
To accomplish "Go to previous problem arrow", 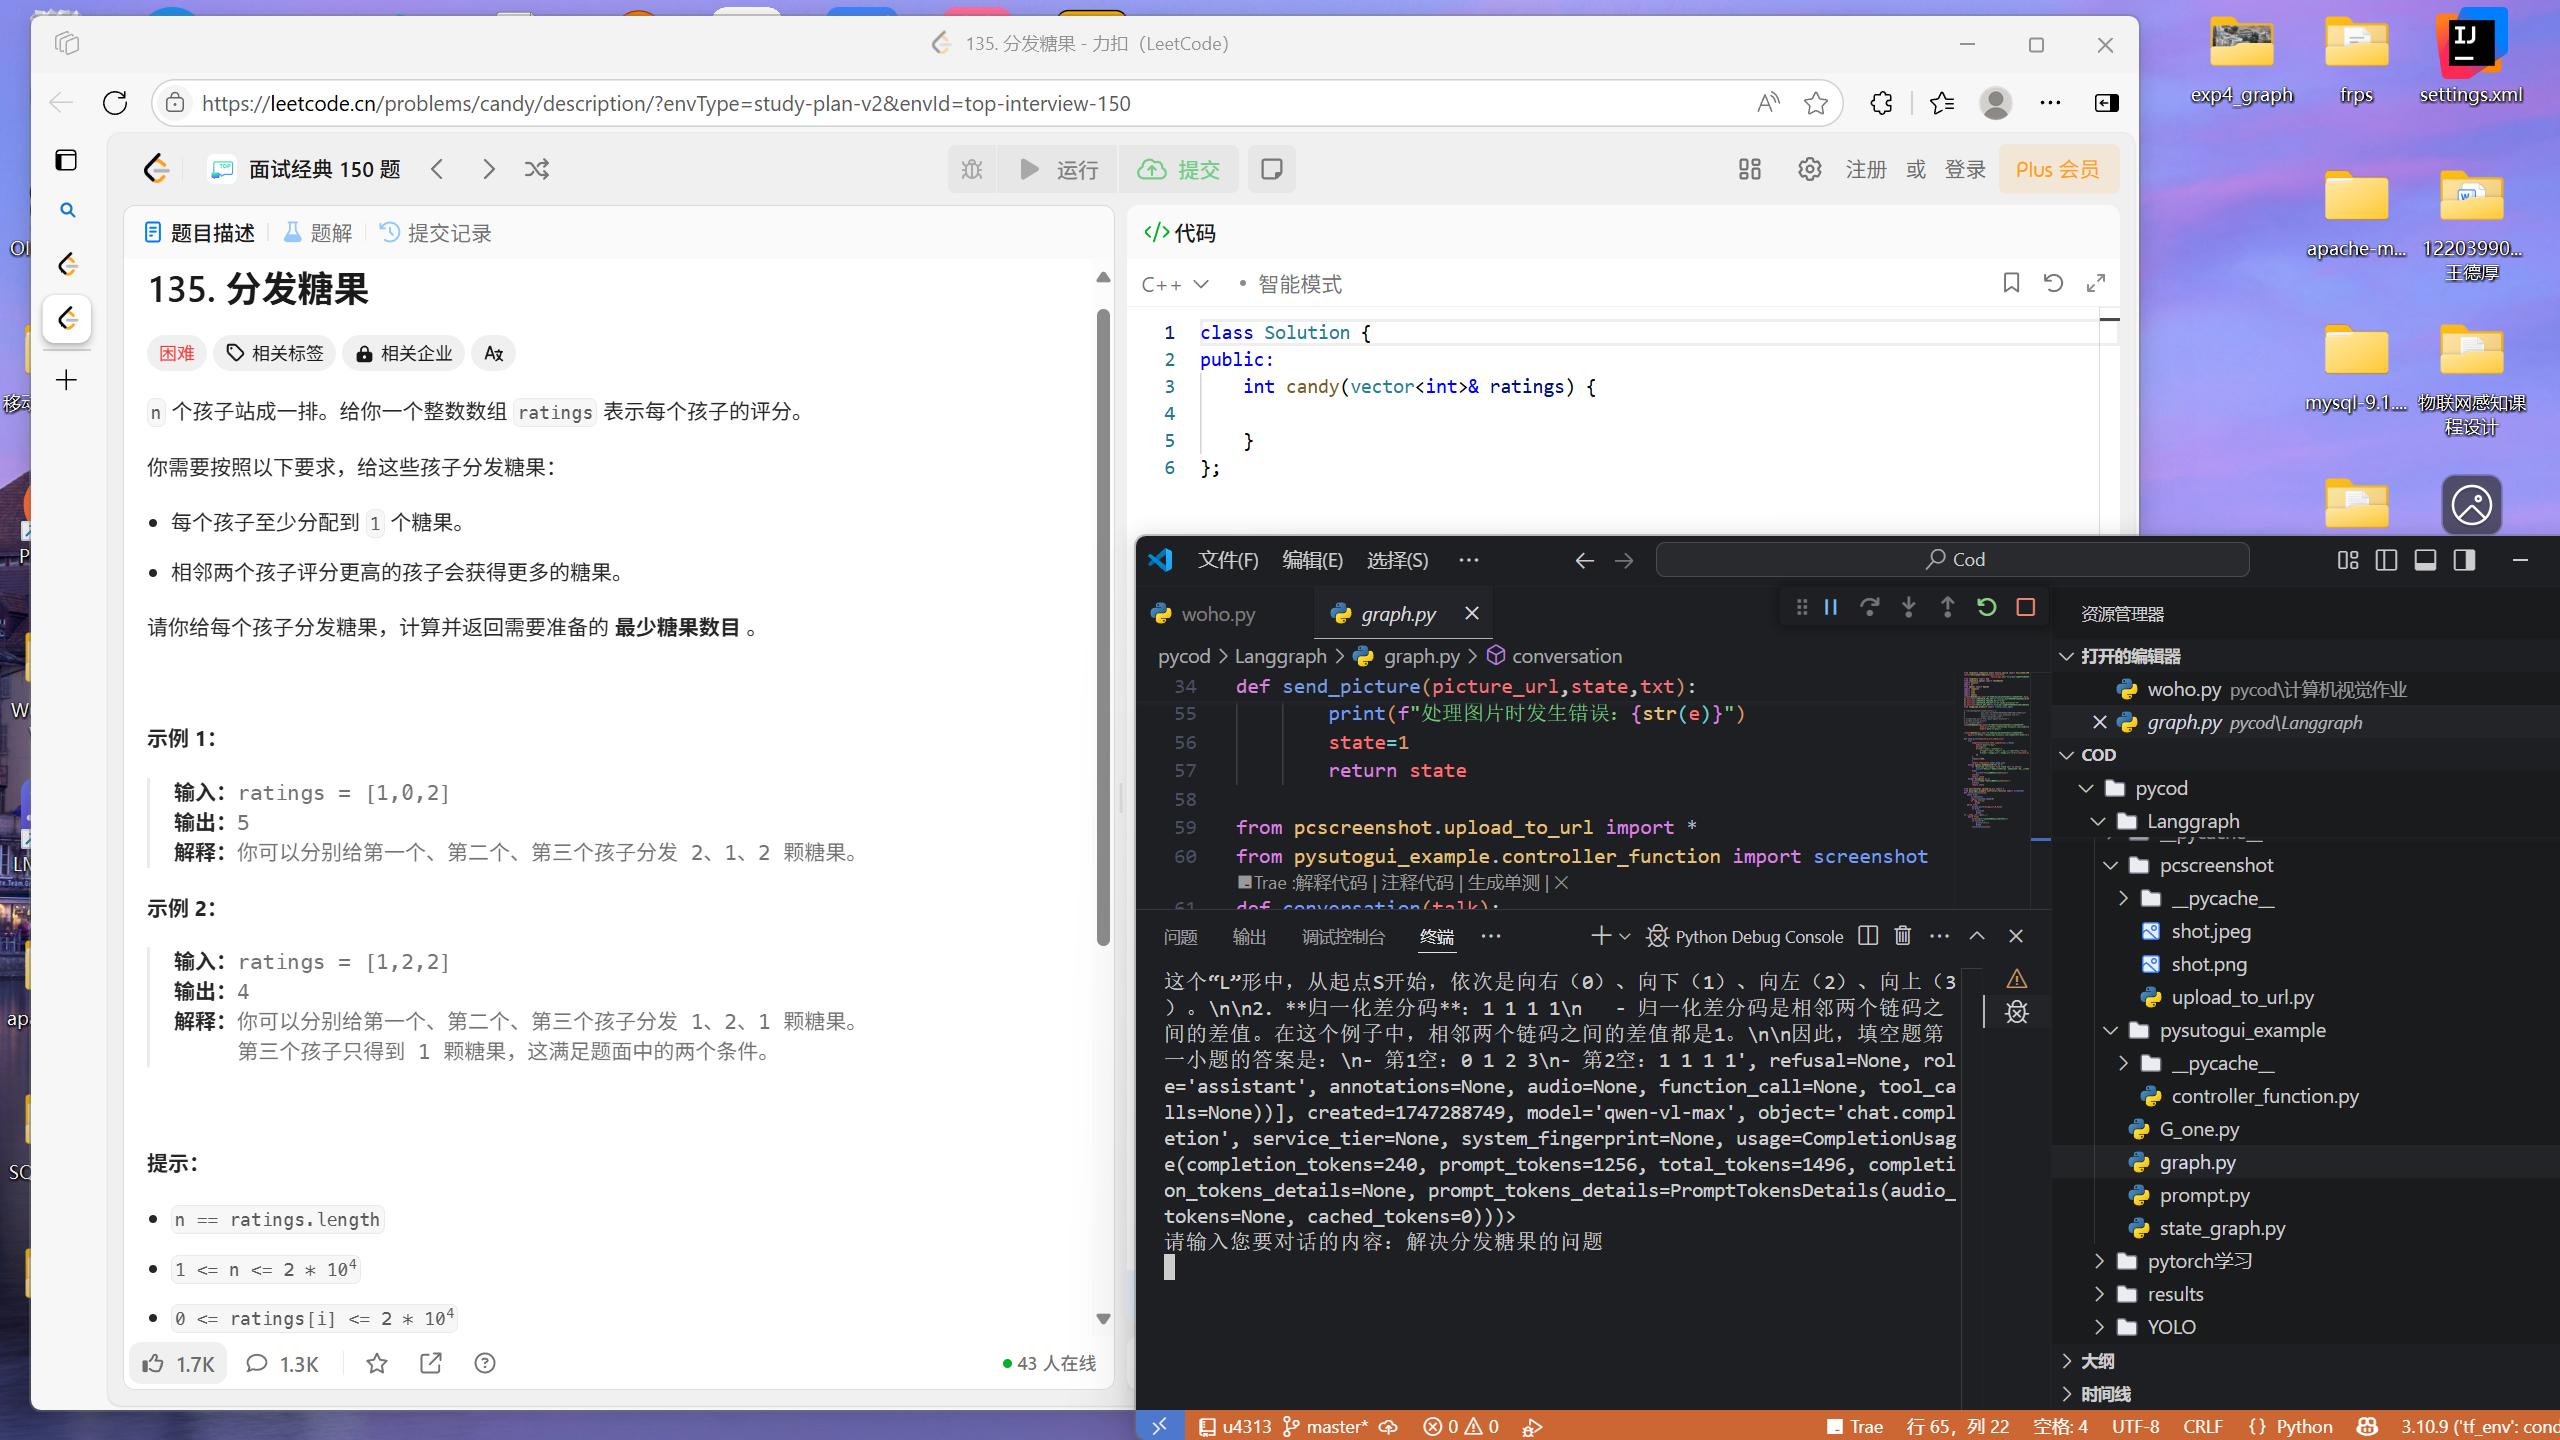I will click(437, 169).
